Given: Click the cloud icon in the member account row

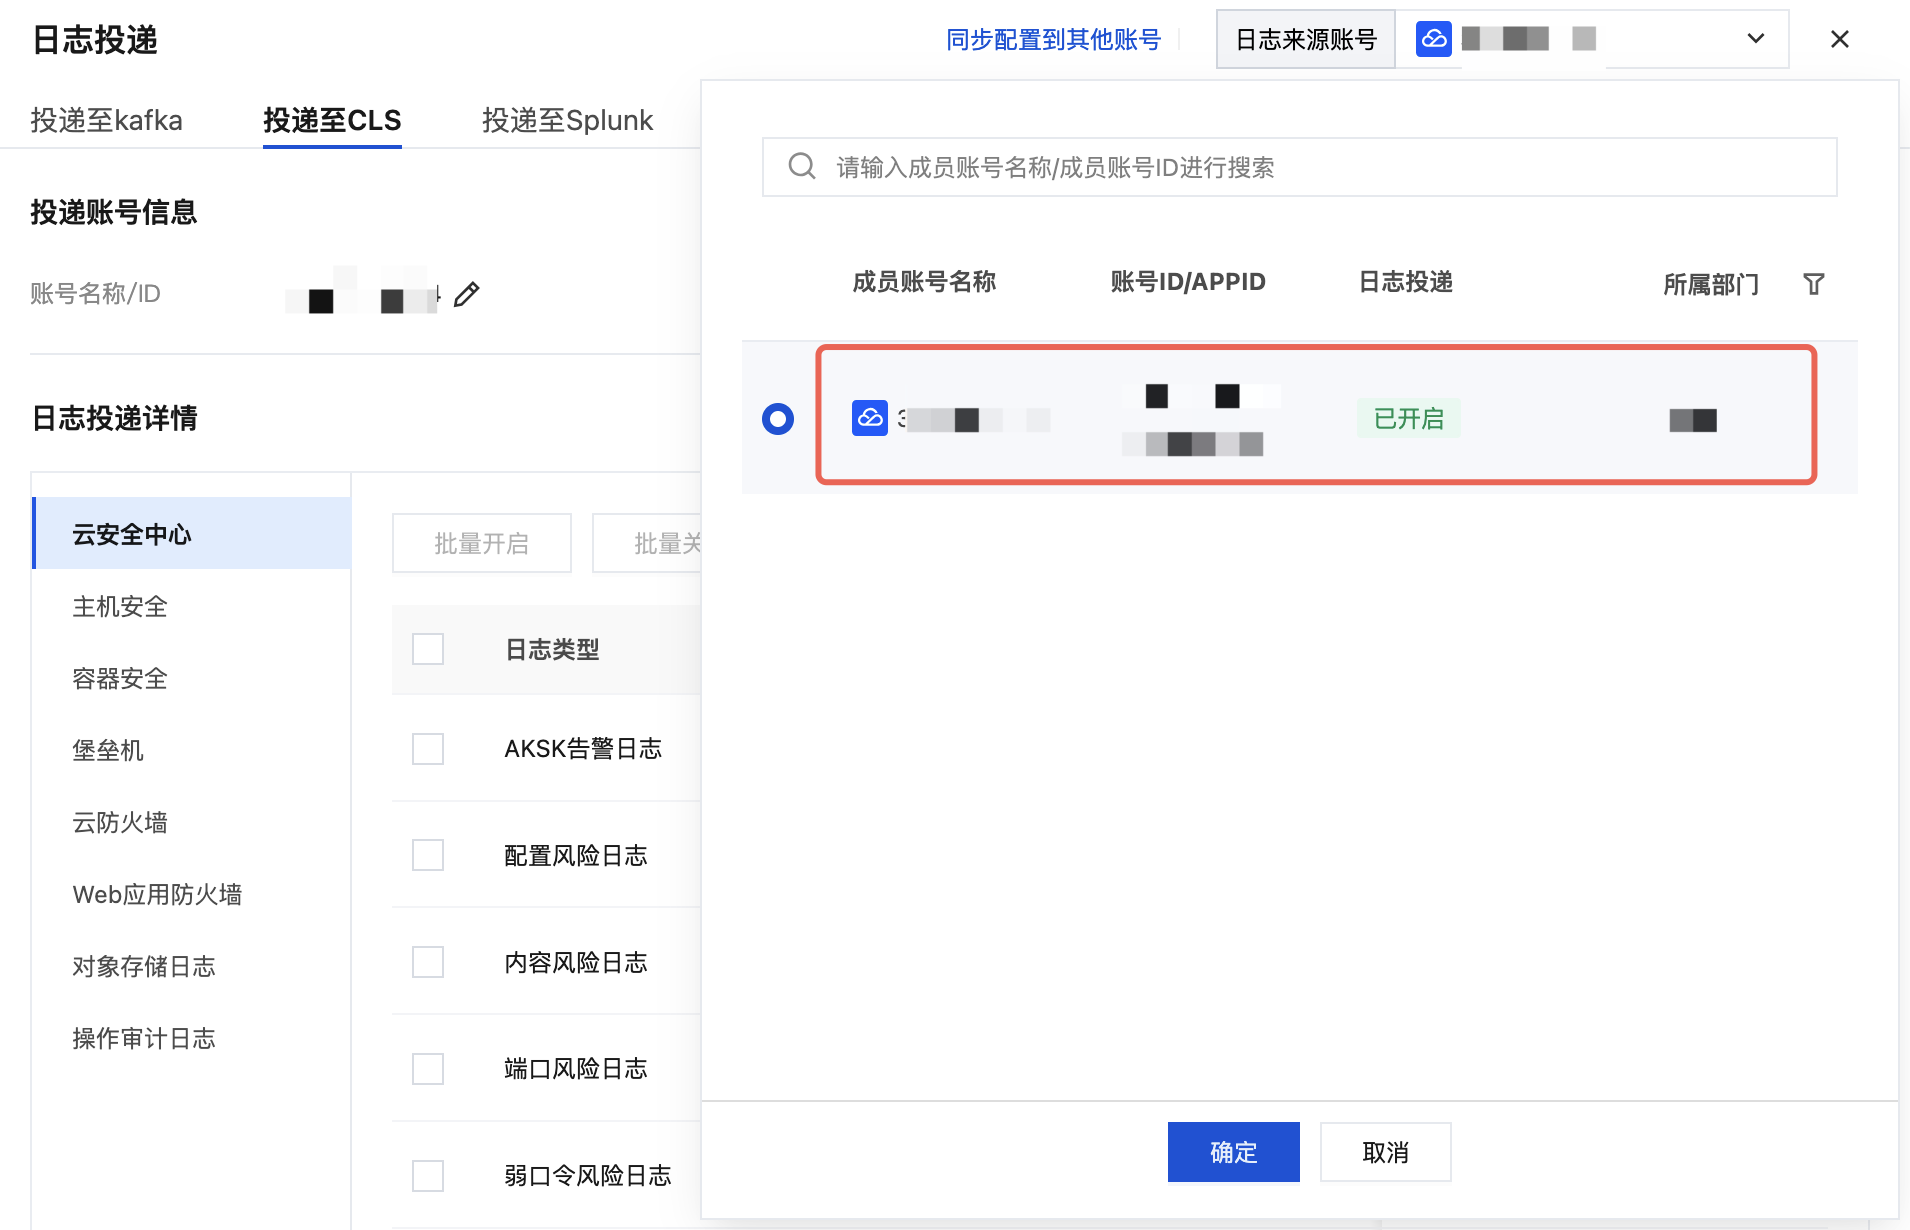Looking at the screenshot, I should tap(870, 418).
